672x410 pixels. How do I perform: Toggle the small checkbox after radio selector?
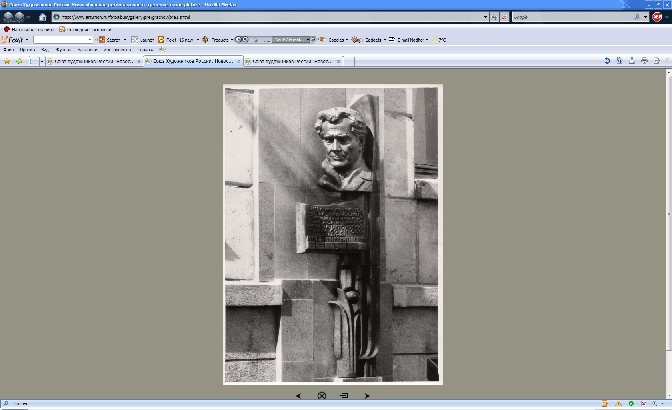pos(313,39)
